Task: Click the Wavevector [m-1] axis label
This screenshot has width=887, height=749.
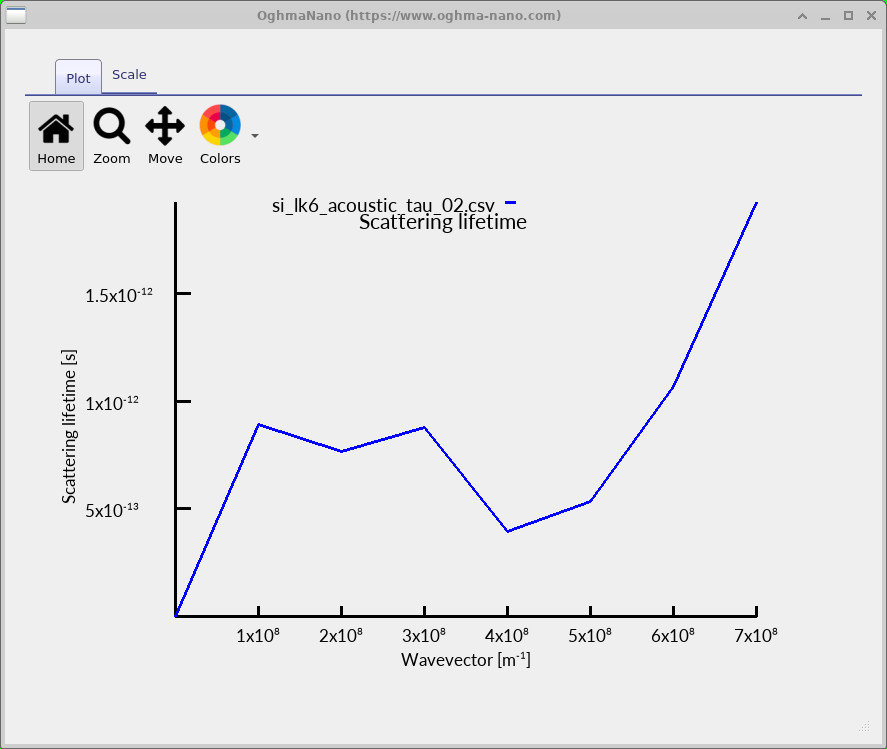Action: click(x=466, y=660)
